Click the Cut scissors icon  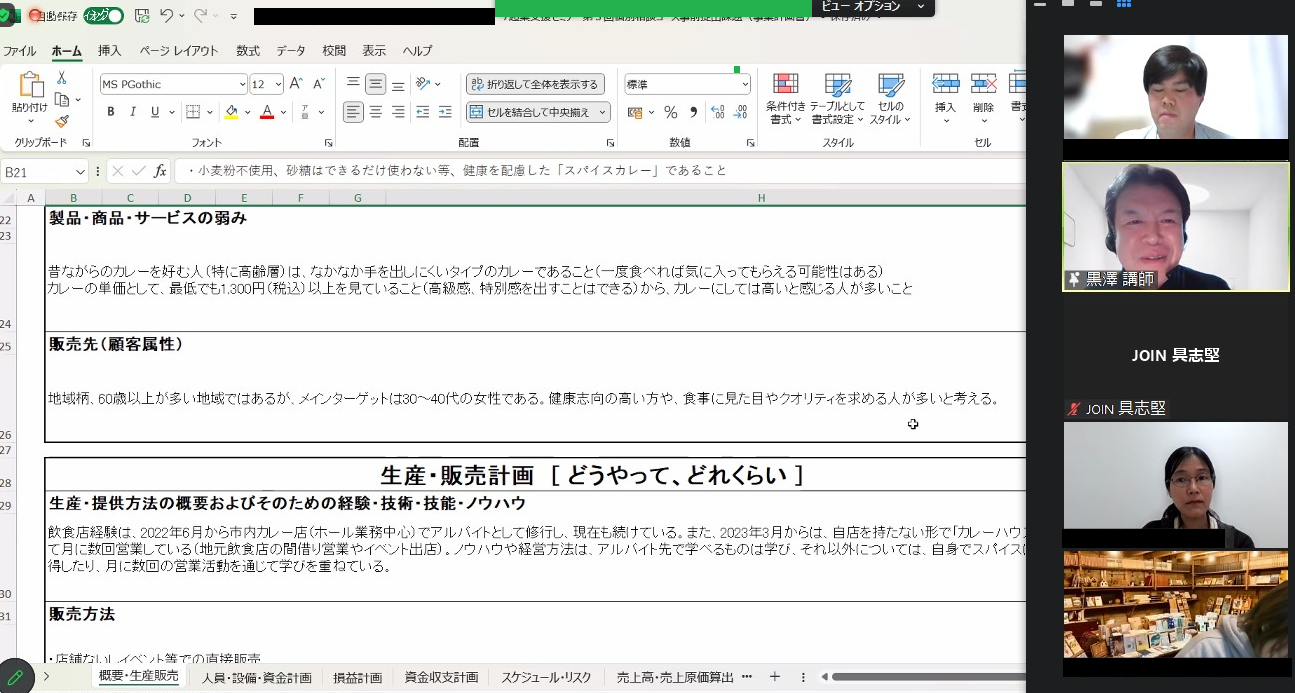pos(61,78)
